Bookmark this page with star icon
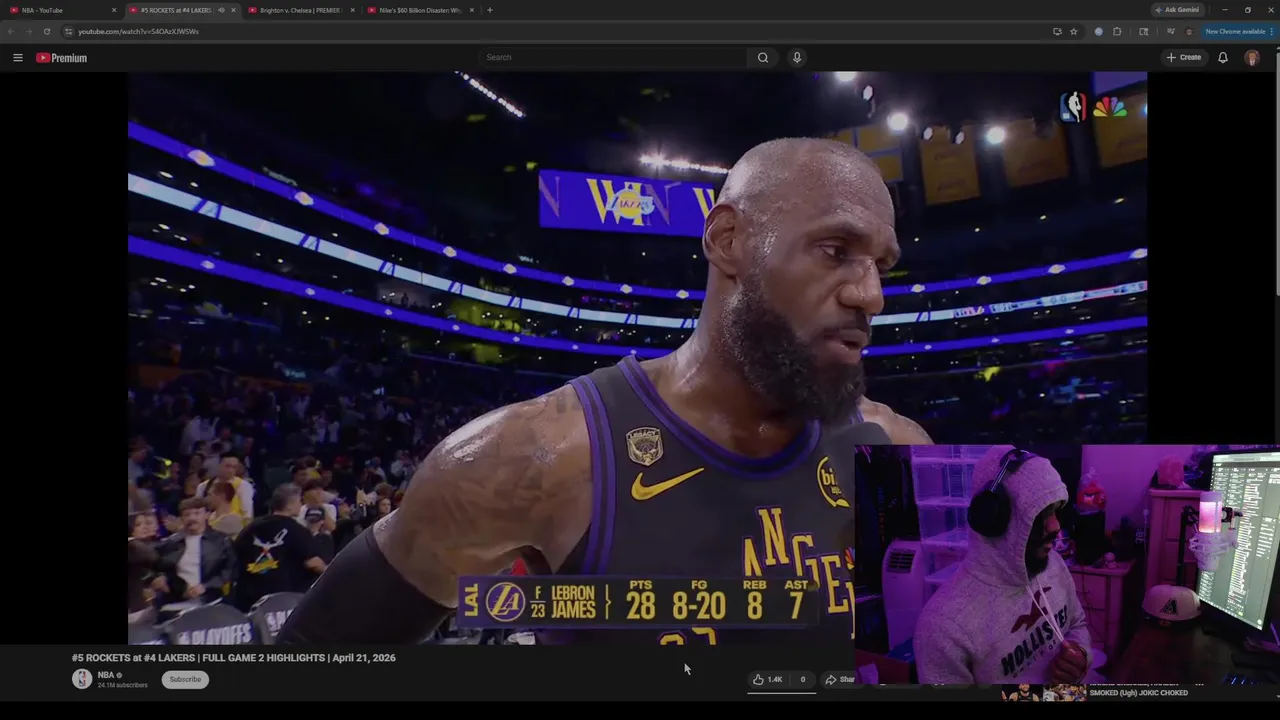 click(x=1073, y=31)
